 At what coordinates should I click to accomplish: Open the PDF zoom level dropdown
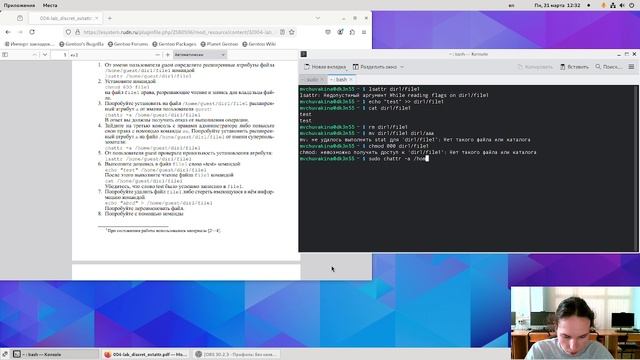[200, 55]
